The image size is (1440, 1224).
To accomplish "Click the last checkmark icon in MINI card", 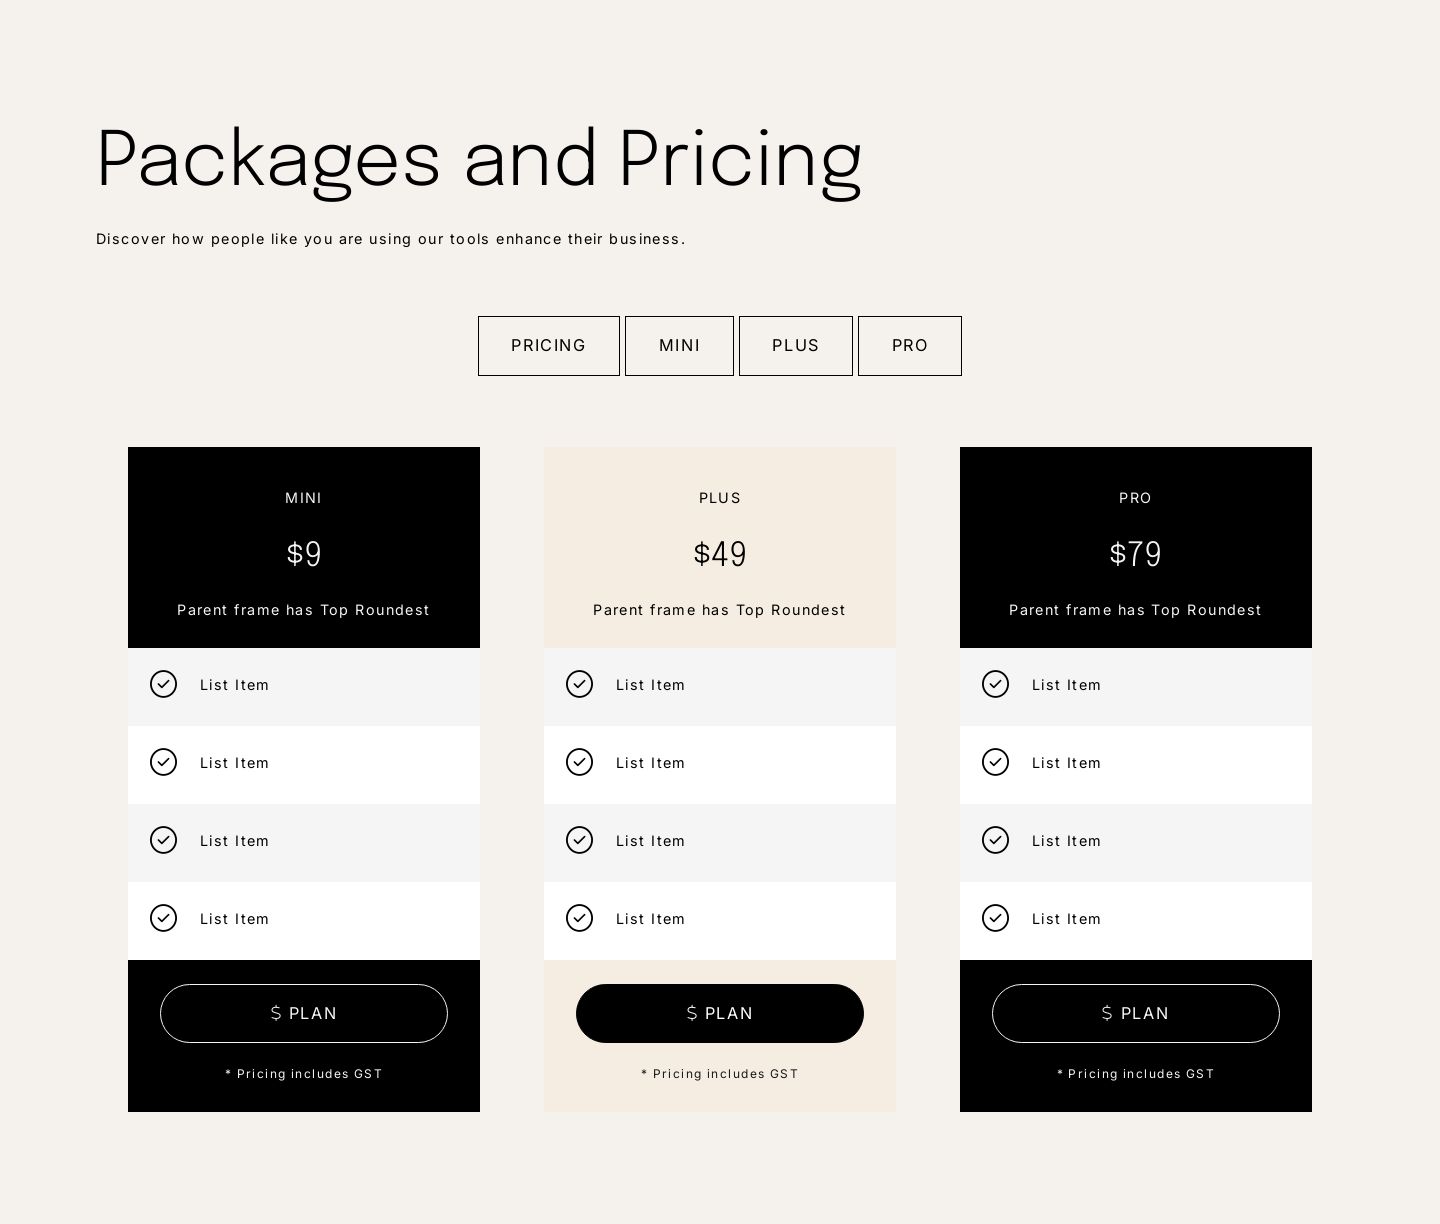I will point(163,918).
